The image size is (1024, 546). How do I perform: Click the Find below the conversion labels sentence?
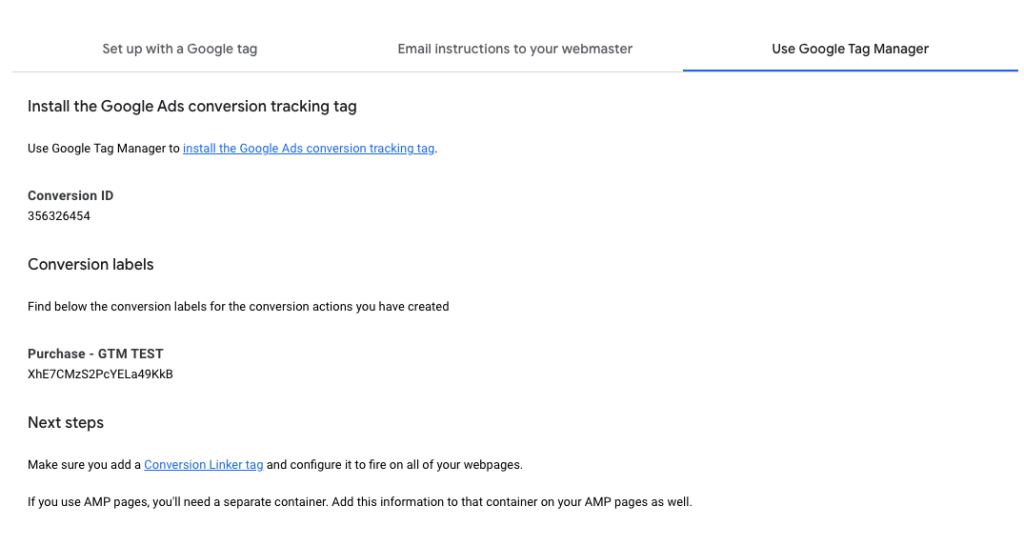(238, 306)
